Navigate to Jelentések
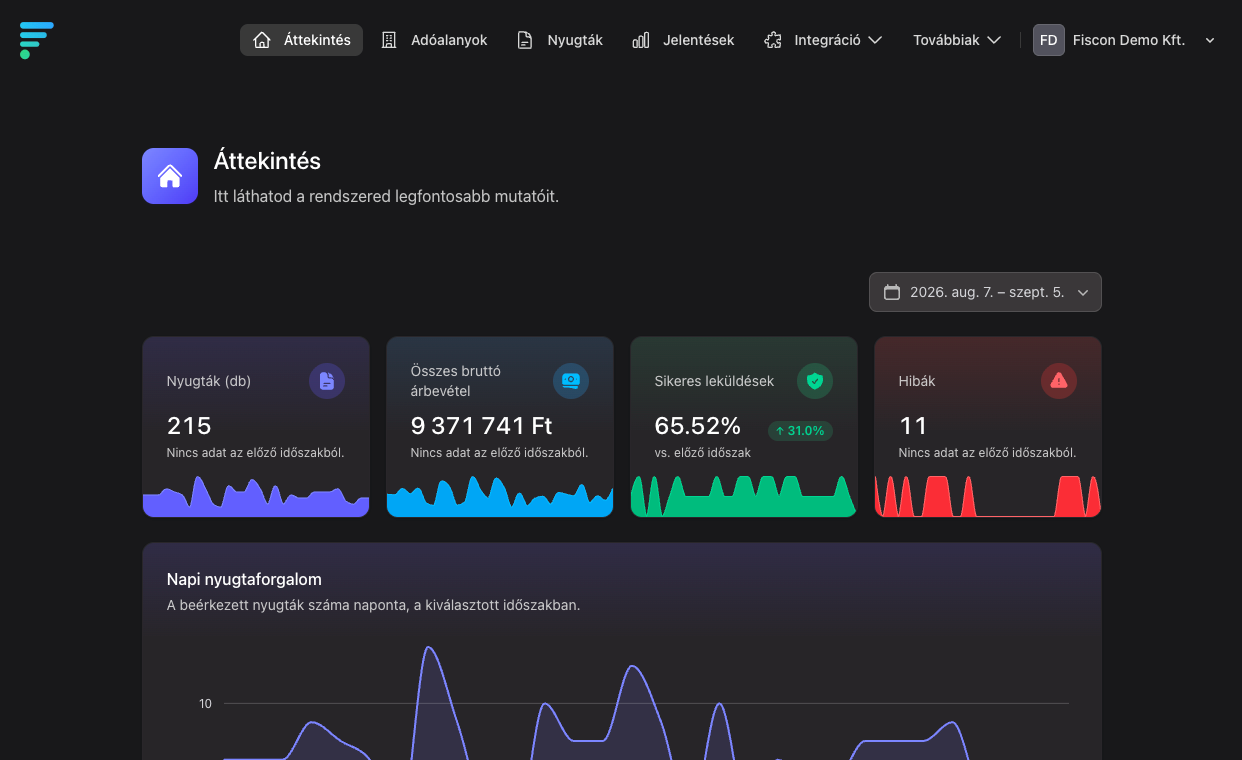The height and width of the screenshot is (760, 1242). pos(683,40)
